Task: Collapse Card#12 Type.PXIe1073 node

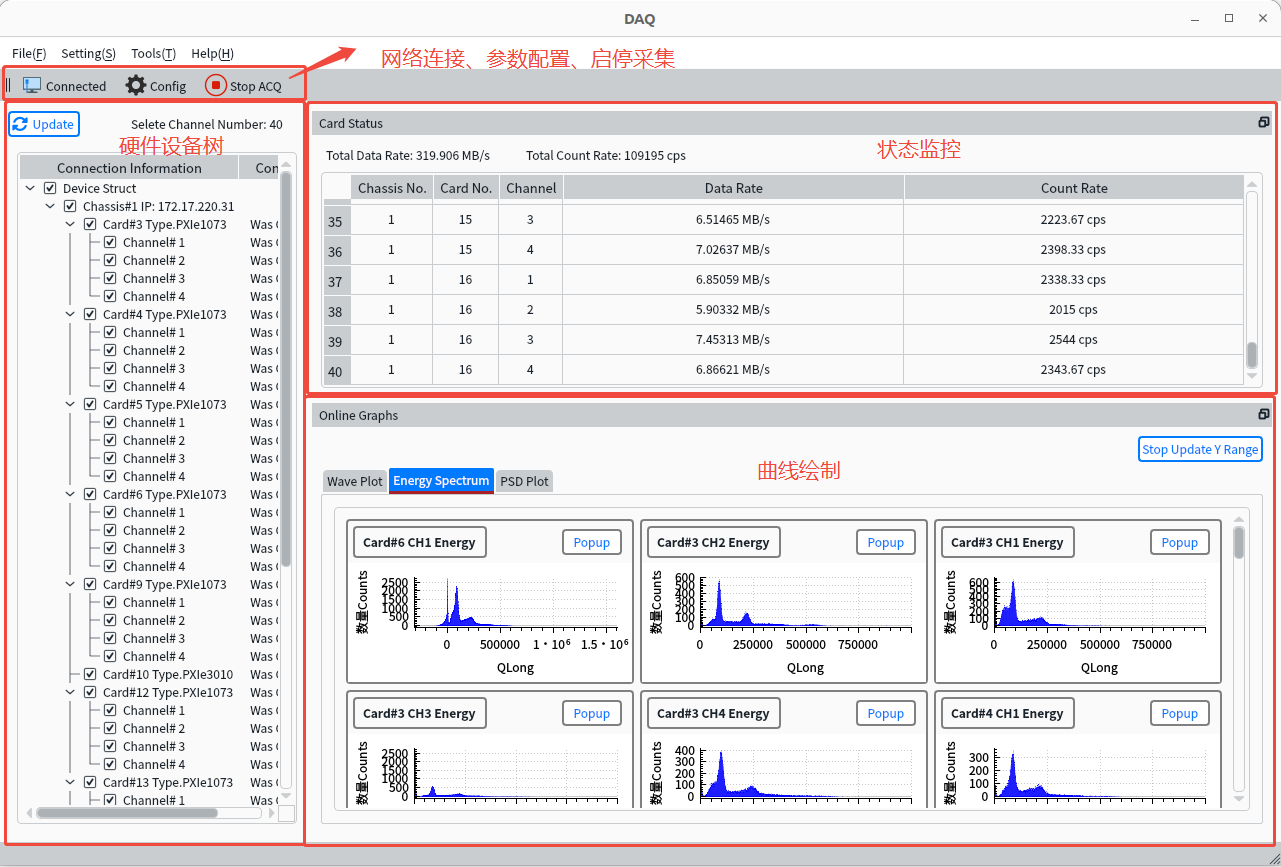Action: [70, 692]
